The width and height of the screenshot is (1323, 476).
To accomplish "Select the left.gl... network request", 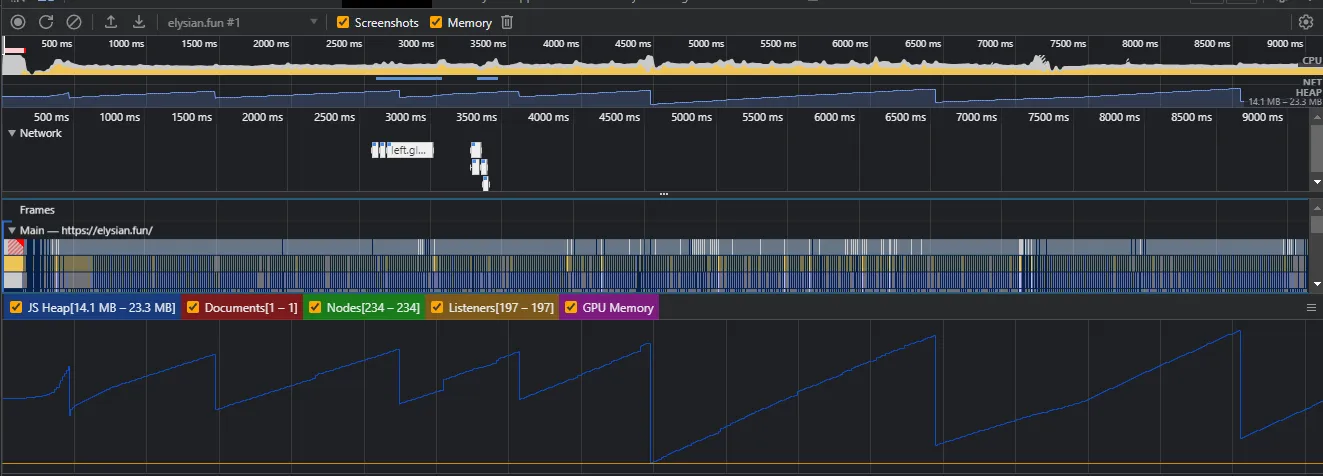I will 409,150.
